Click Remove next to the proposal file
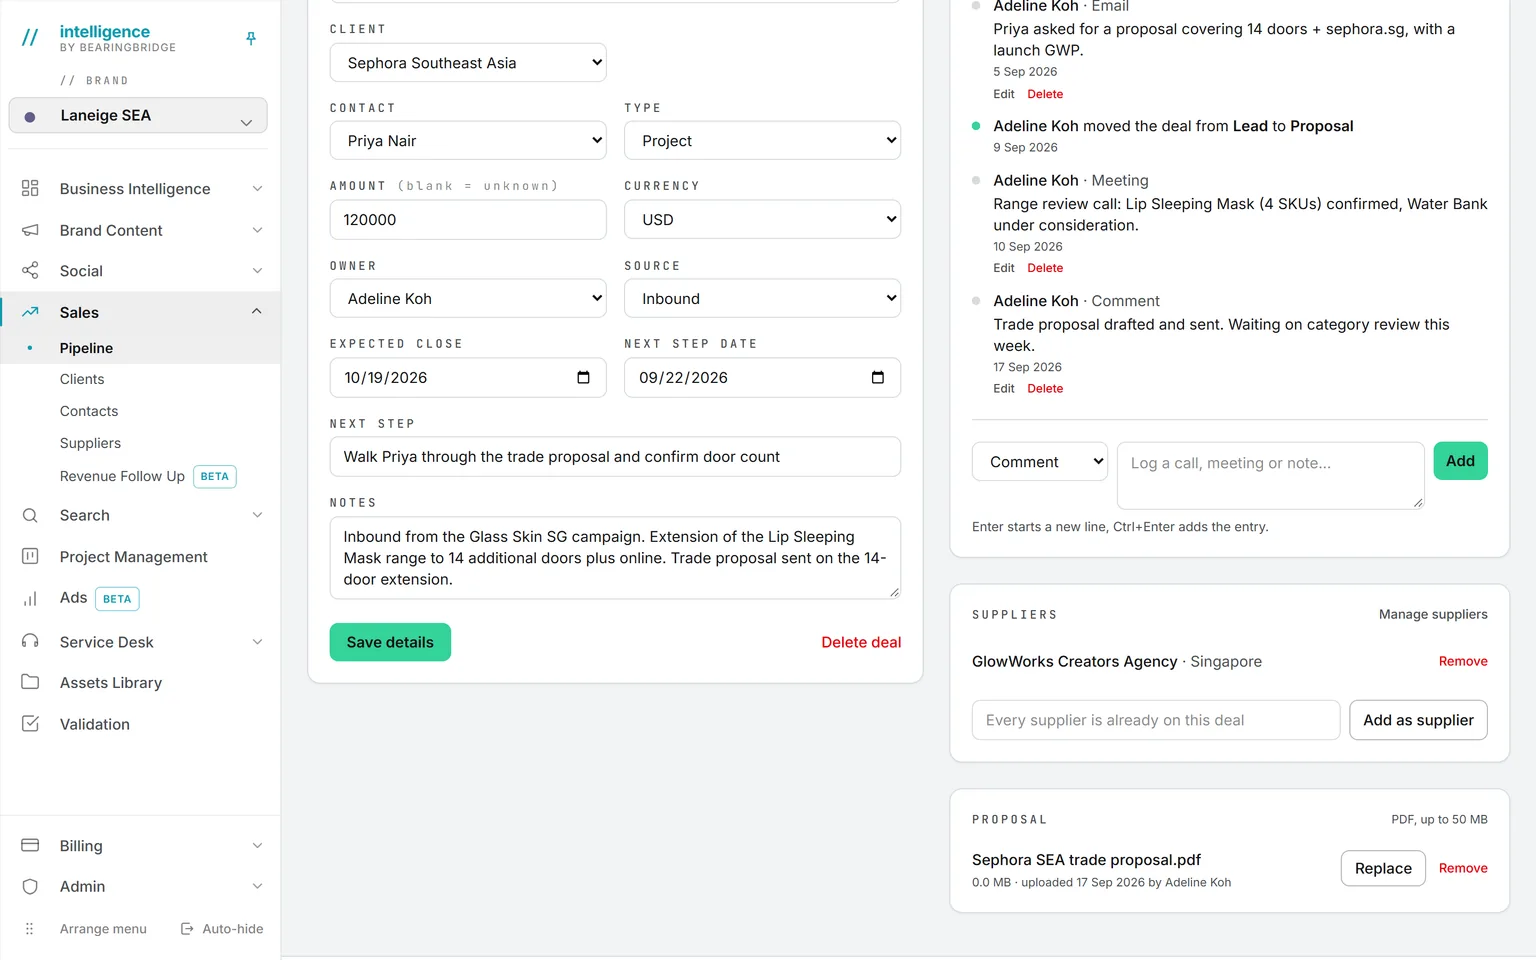This screenshot has width=1536, height=960. click(1463, 868)
